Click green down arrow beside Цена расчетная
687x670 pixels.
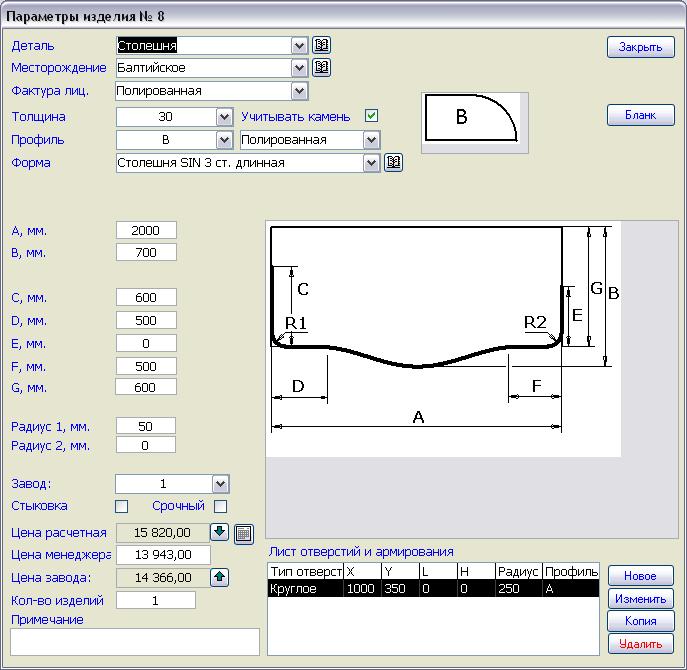point(220,532)
